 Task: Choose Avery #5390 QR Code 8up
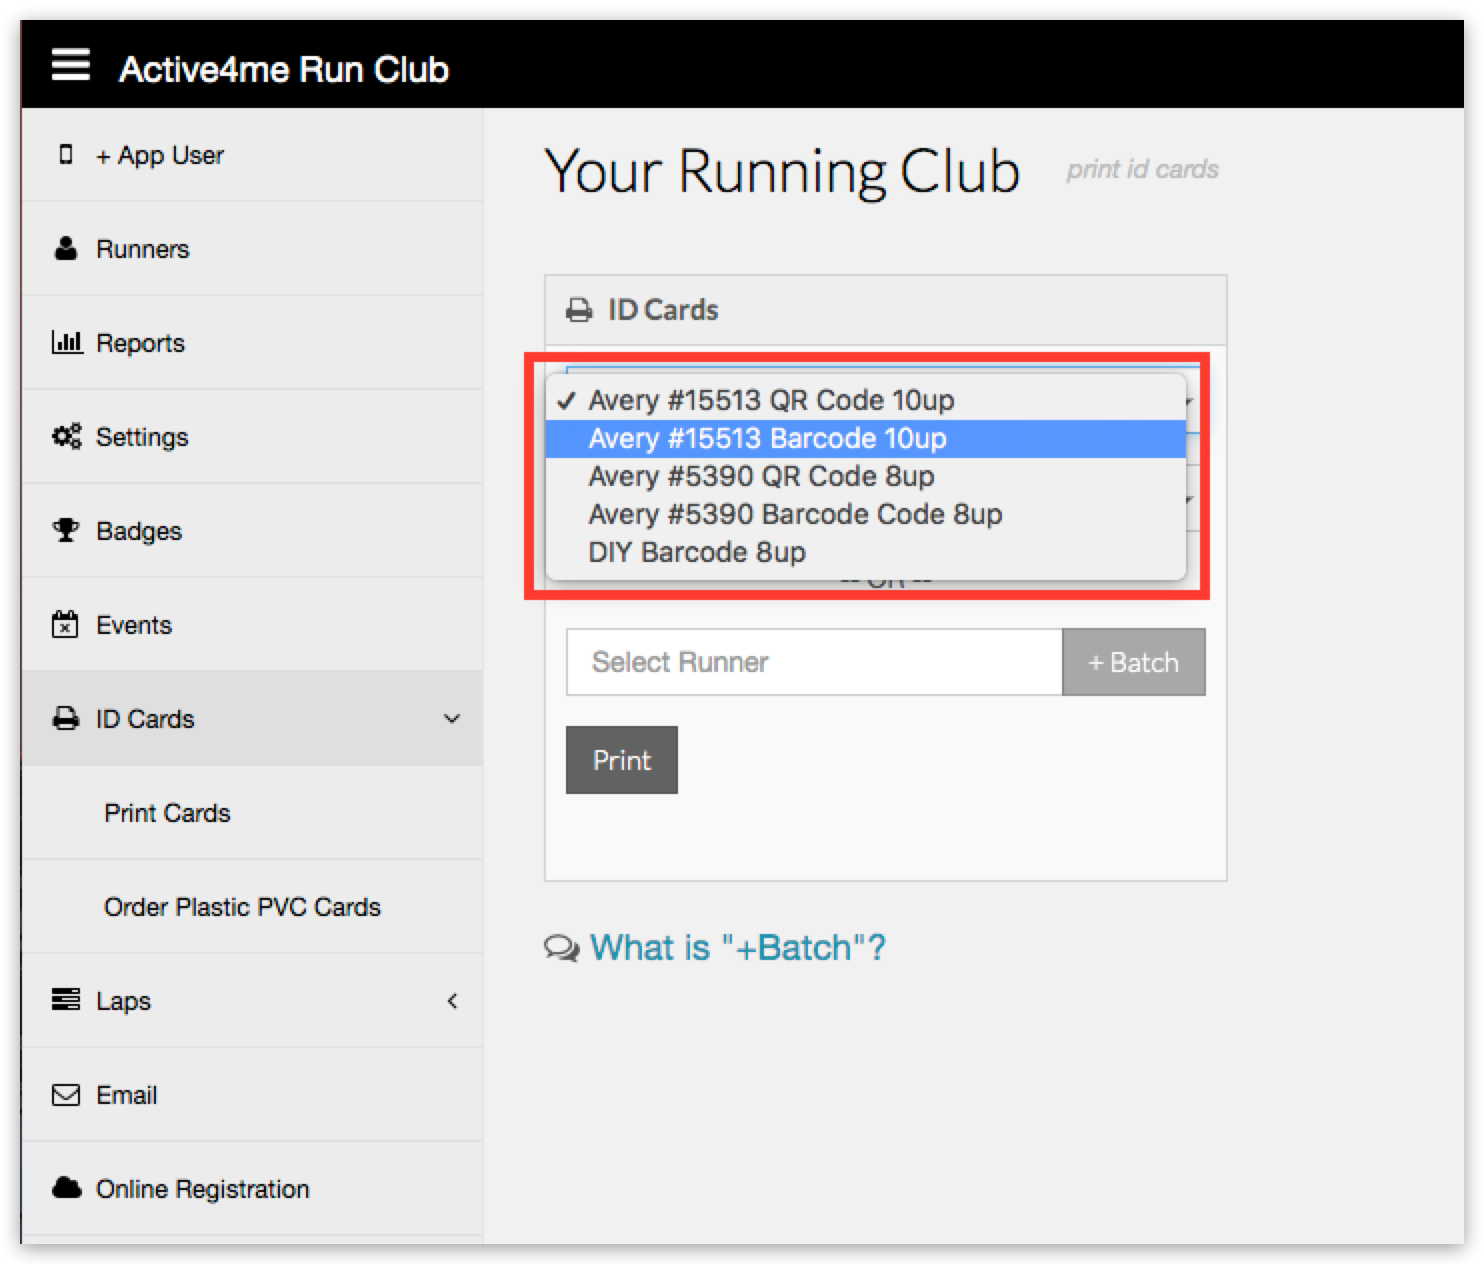(x=761, y=477)
